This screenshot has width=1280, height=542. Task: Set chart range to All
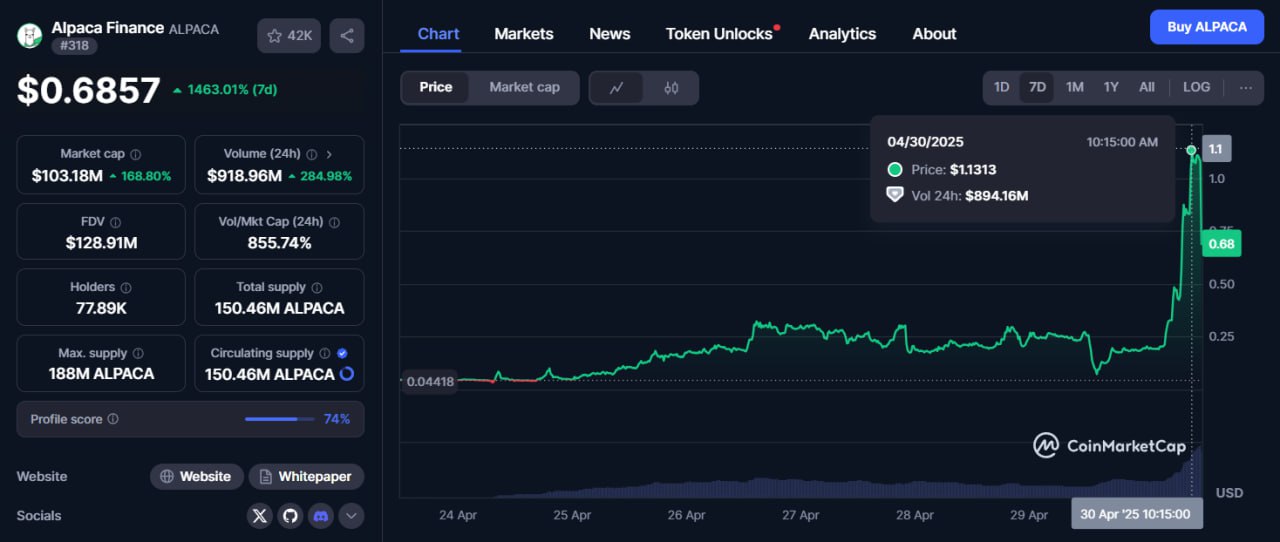[x=1147, y=87]
